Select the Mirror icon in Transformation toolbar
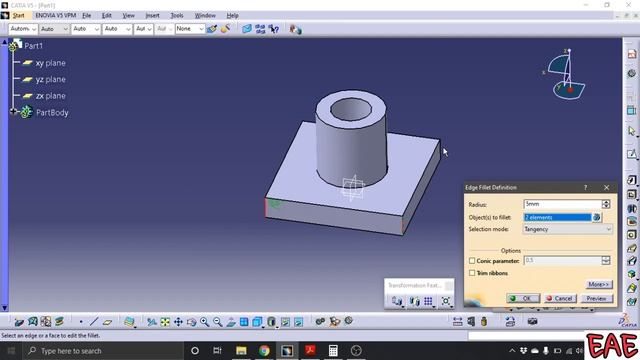Screen dimensions: 640x360 [414, 301]
